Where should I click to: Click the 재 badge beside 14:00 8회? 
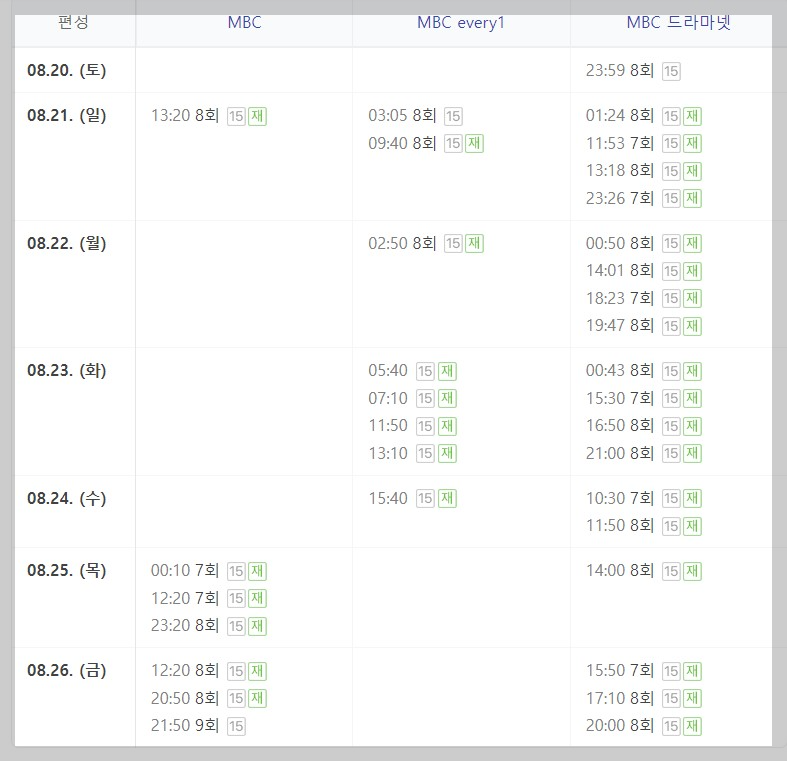tap(693, 571)
